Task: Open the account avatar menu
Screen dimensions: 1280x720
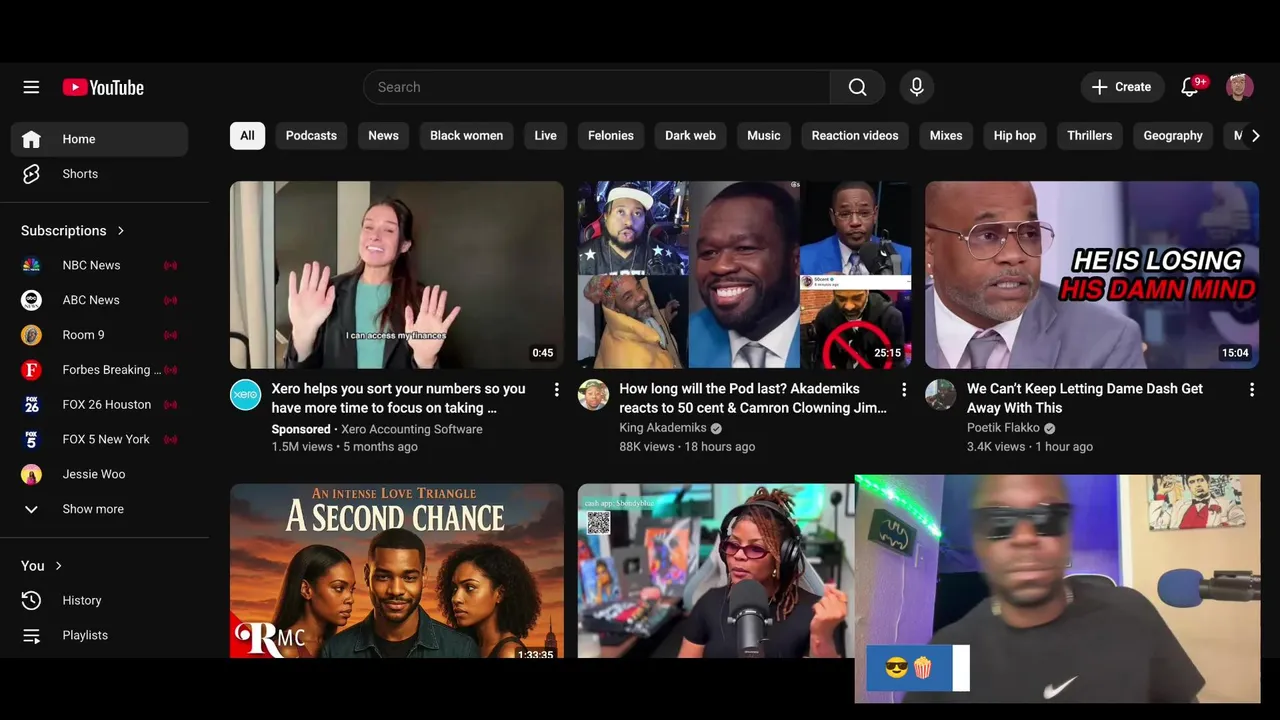Action: pyautogui.click(x=1240, y=87)
